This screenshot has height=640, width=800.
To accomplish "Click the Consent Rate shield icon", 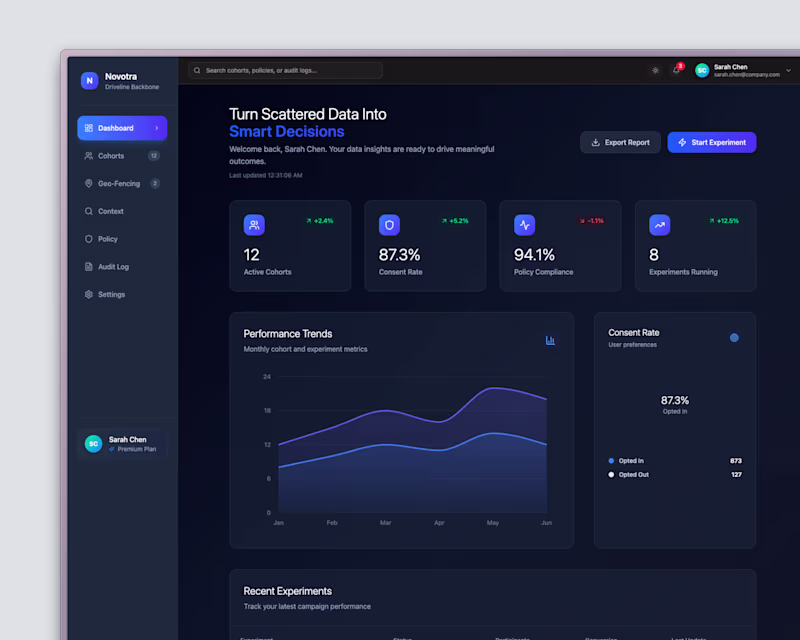I will coord(389,225).
